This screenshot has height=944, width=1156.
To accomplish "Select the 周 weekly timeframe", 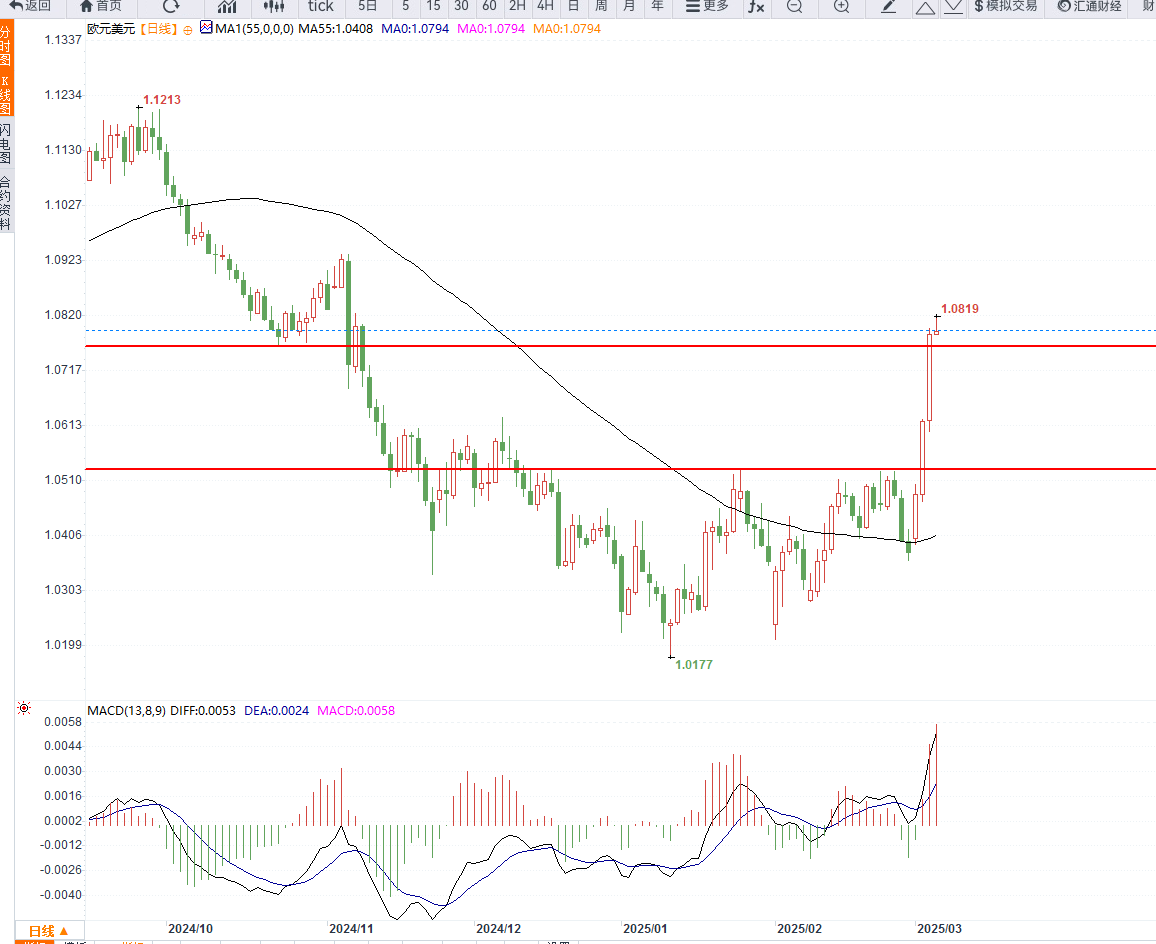I will 602,7.
